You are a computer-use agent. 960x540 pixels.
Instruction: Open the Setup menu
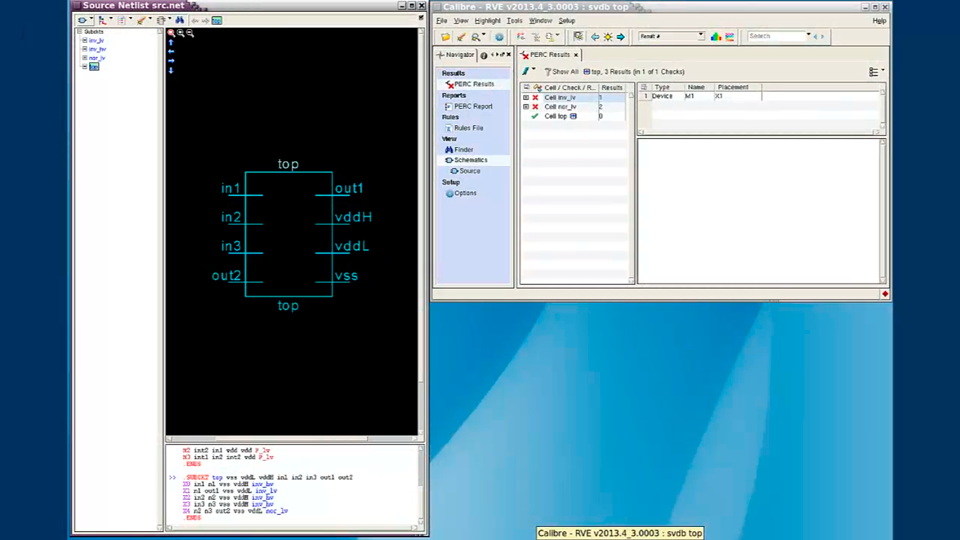point(566,21)
